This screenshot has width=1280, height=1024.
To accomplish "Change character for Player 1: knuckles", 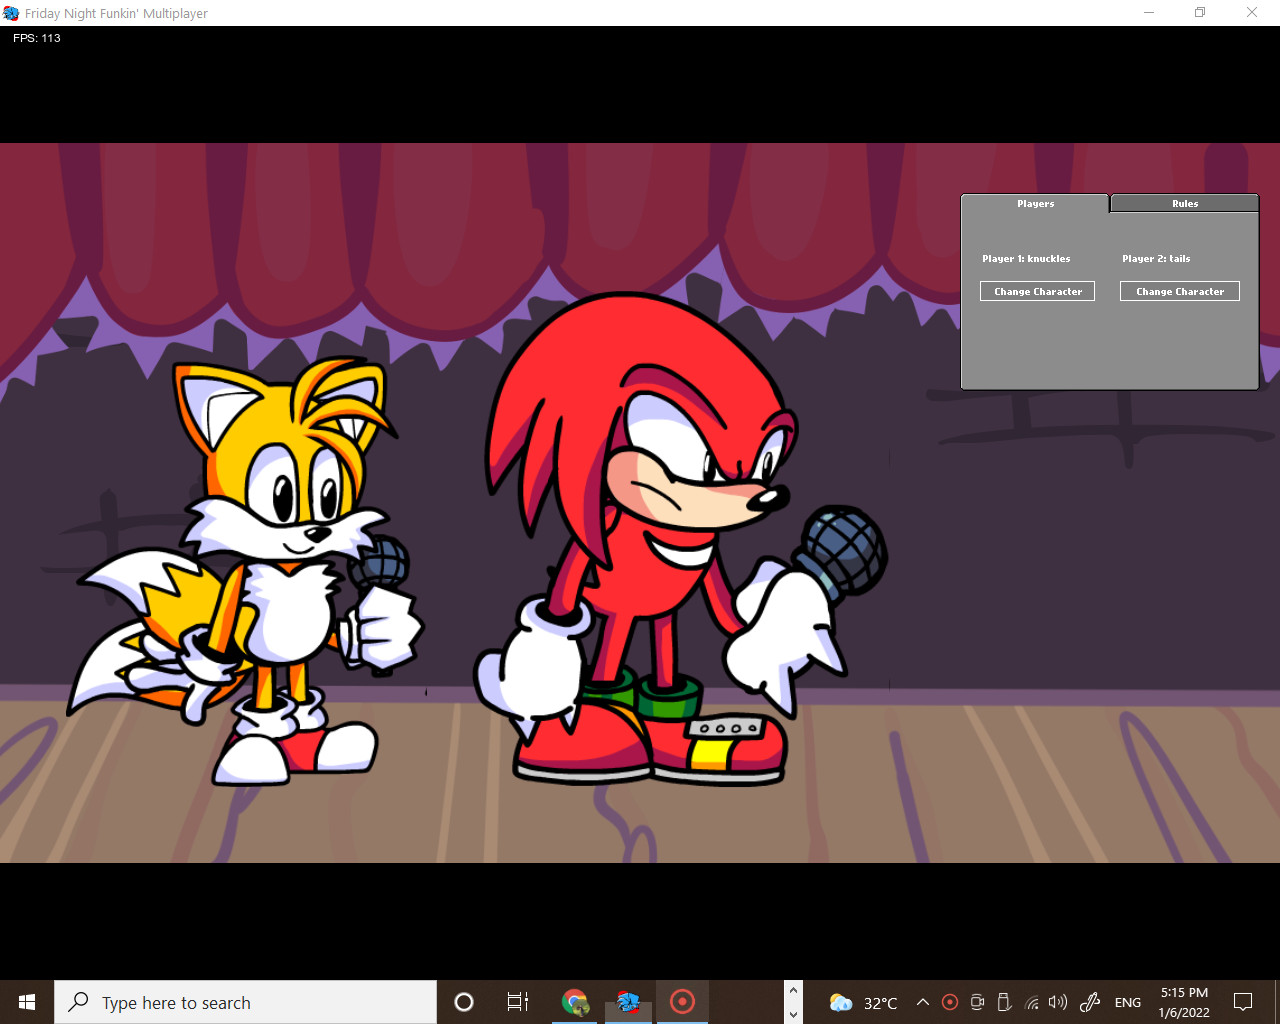I will 1037,291.
